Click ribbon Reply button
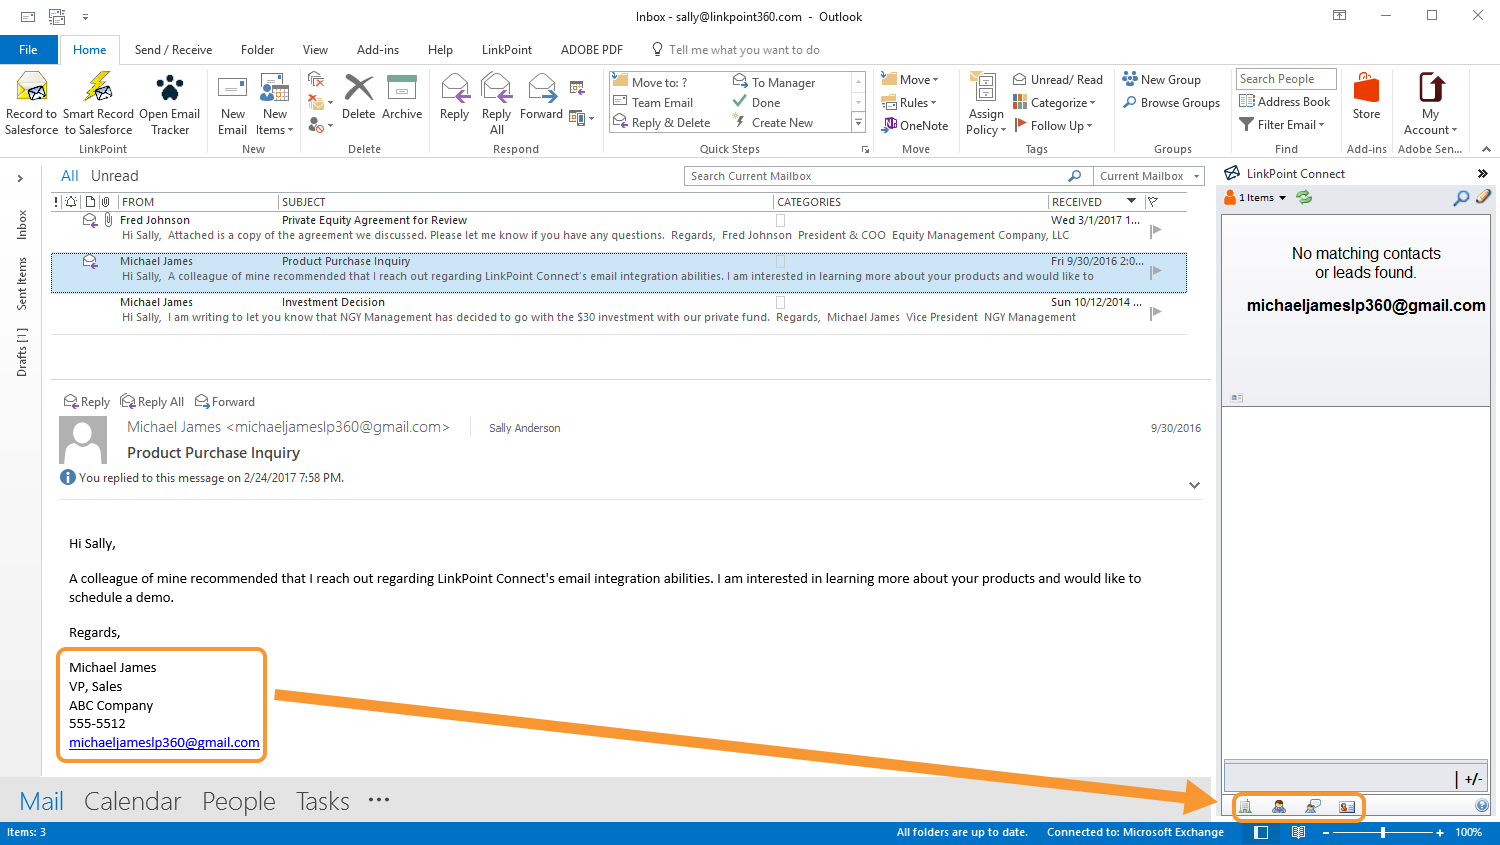1500x845 pixels. pos(454,97)
